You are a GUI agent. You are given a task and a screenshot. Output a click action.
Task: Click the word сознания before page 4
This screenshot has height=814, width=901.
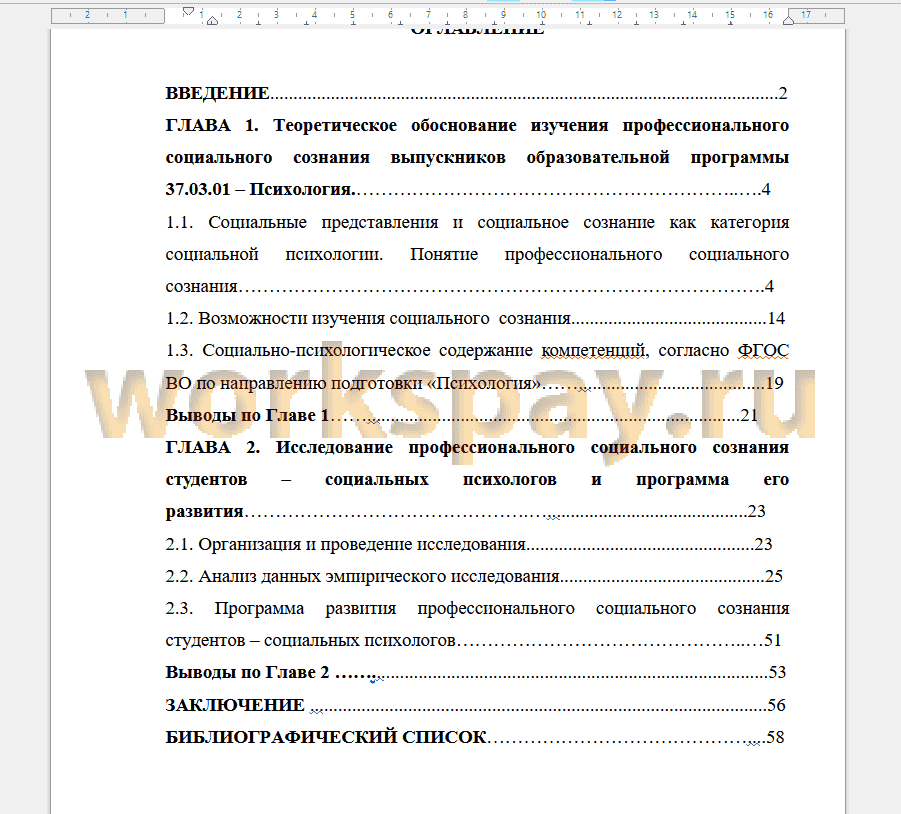pos(202,286)
